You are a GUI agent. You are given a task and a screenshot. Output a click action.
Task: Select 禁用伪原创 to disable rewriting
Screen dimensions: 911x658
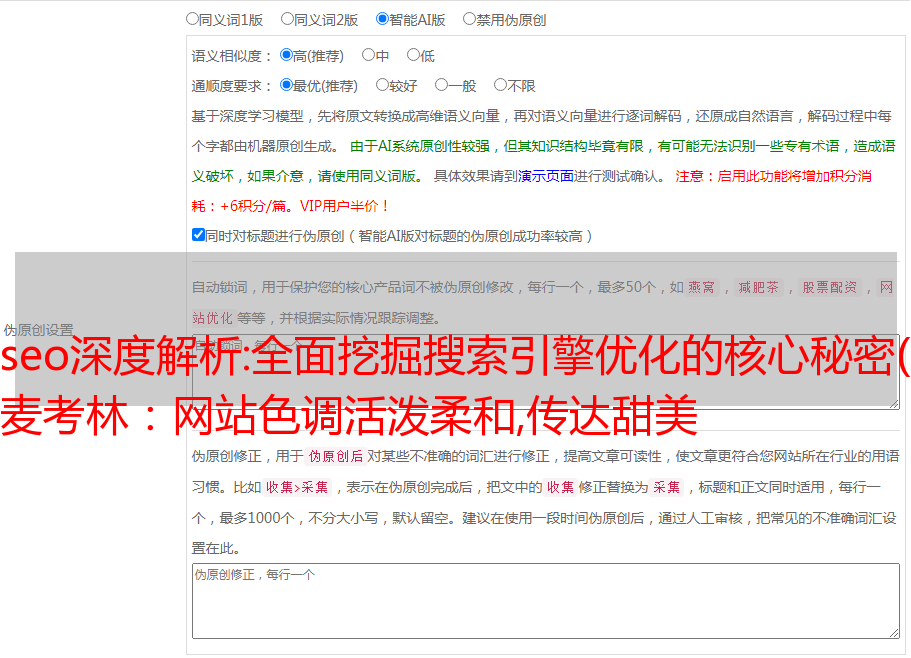(469, 19)
